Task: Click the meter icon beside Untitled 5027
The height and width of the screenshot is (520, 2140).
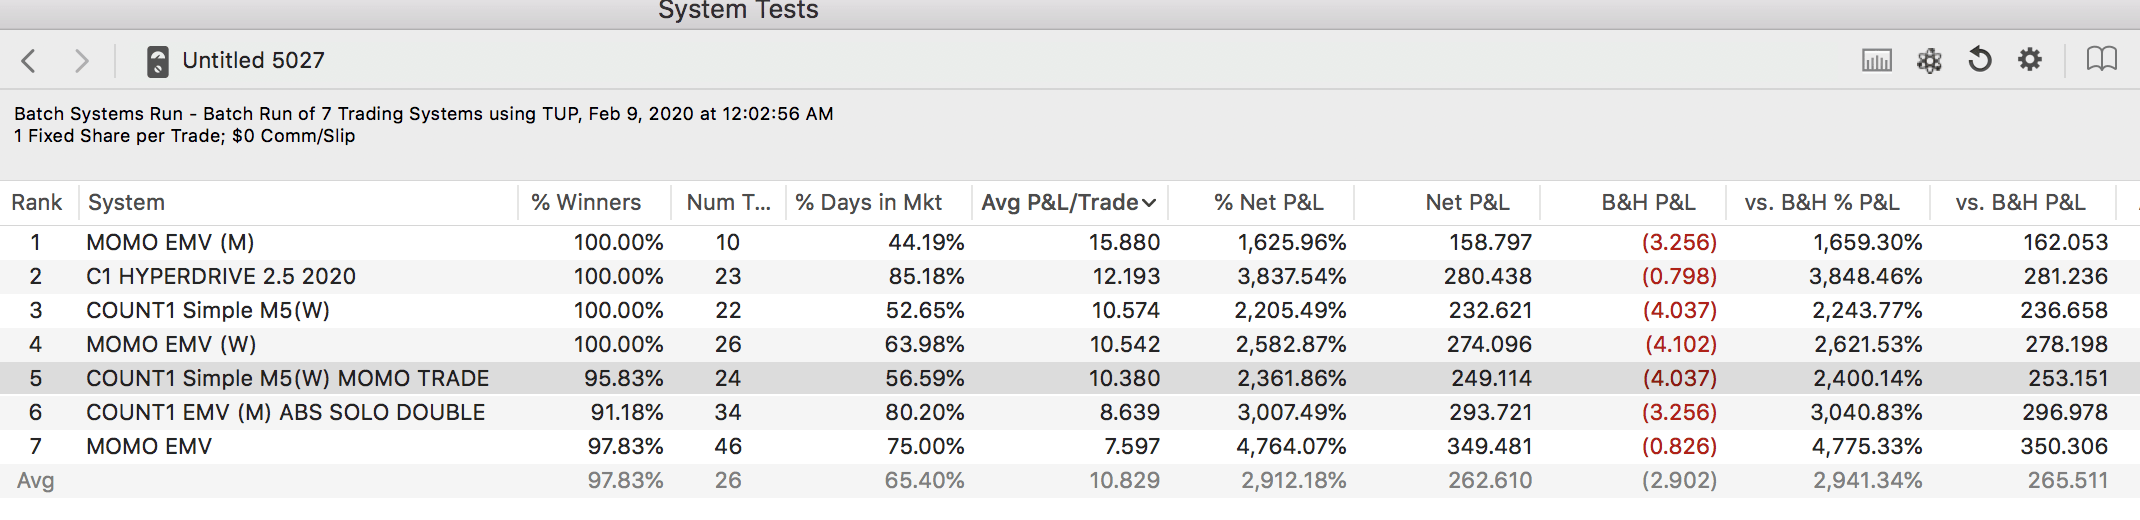Action: (157, 61)
